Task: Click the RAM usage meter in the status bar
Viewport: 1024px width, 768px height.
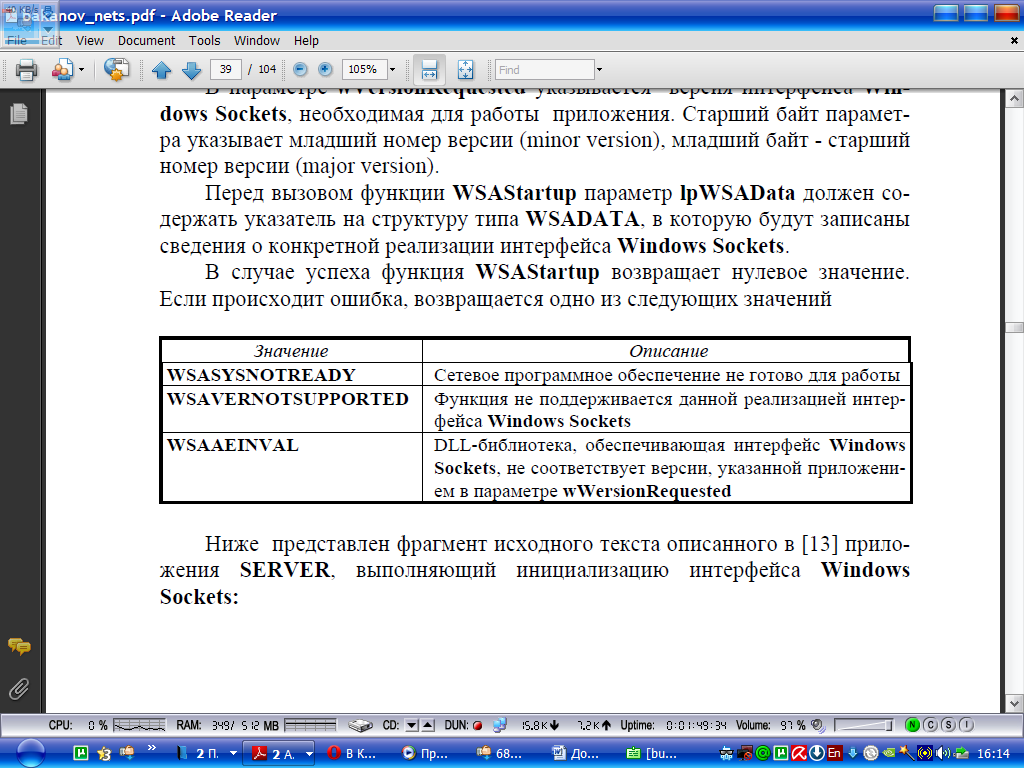Action: click(310, 725)
